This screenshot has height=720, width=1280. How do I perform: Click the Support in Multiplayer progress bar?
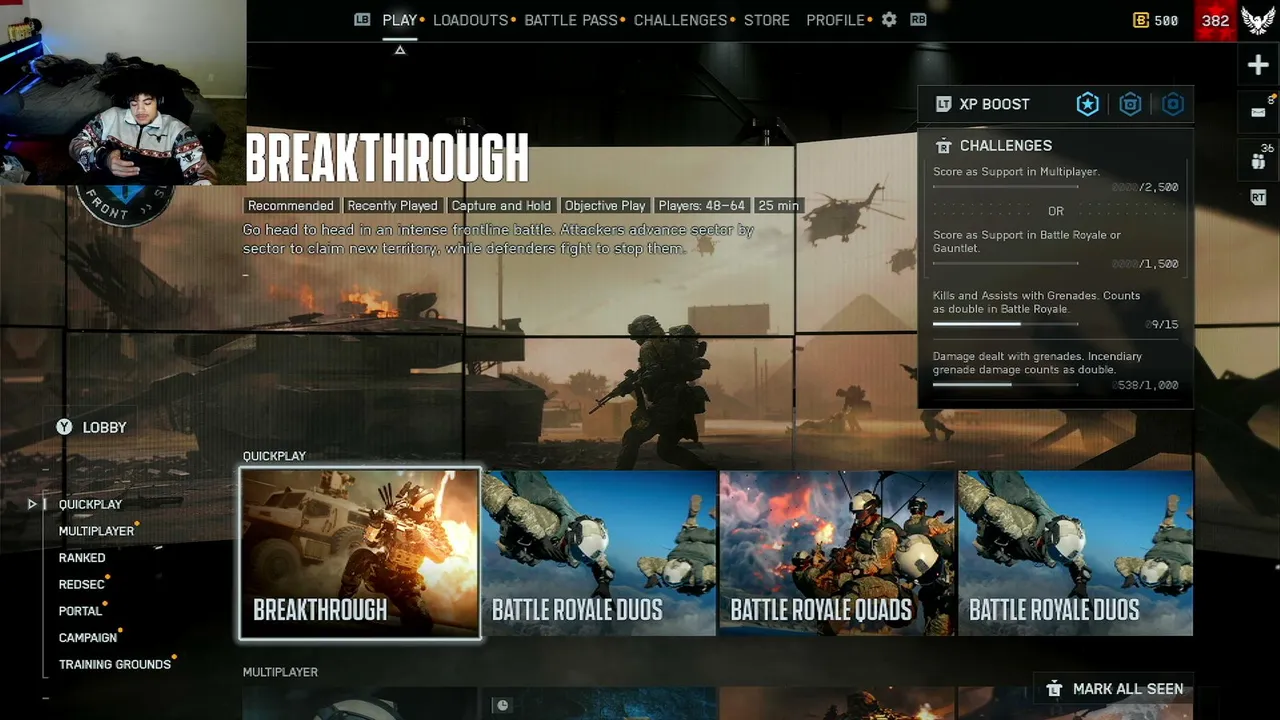1005,187
